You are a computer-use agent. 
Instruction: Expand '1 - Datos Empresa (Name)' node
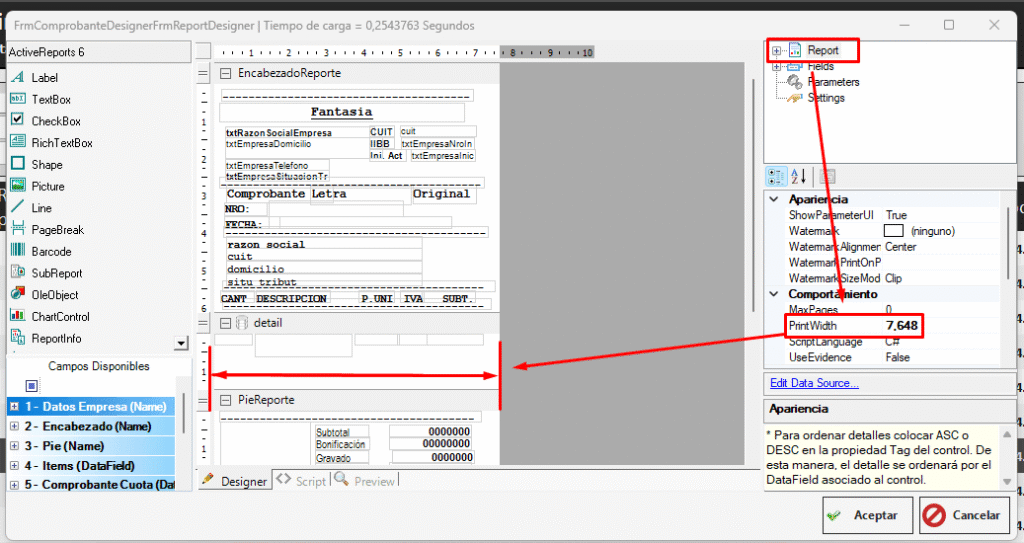pyautogui.click(x=14, y=407)
